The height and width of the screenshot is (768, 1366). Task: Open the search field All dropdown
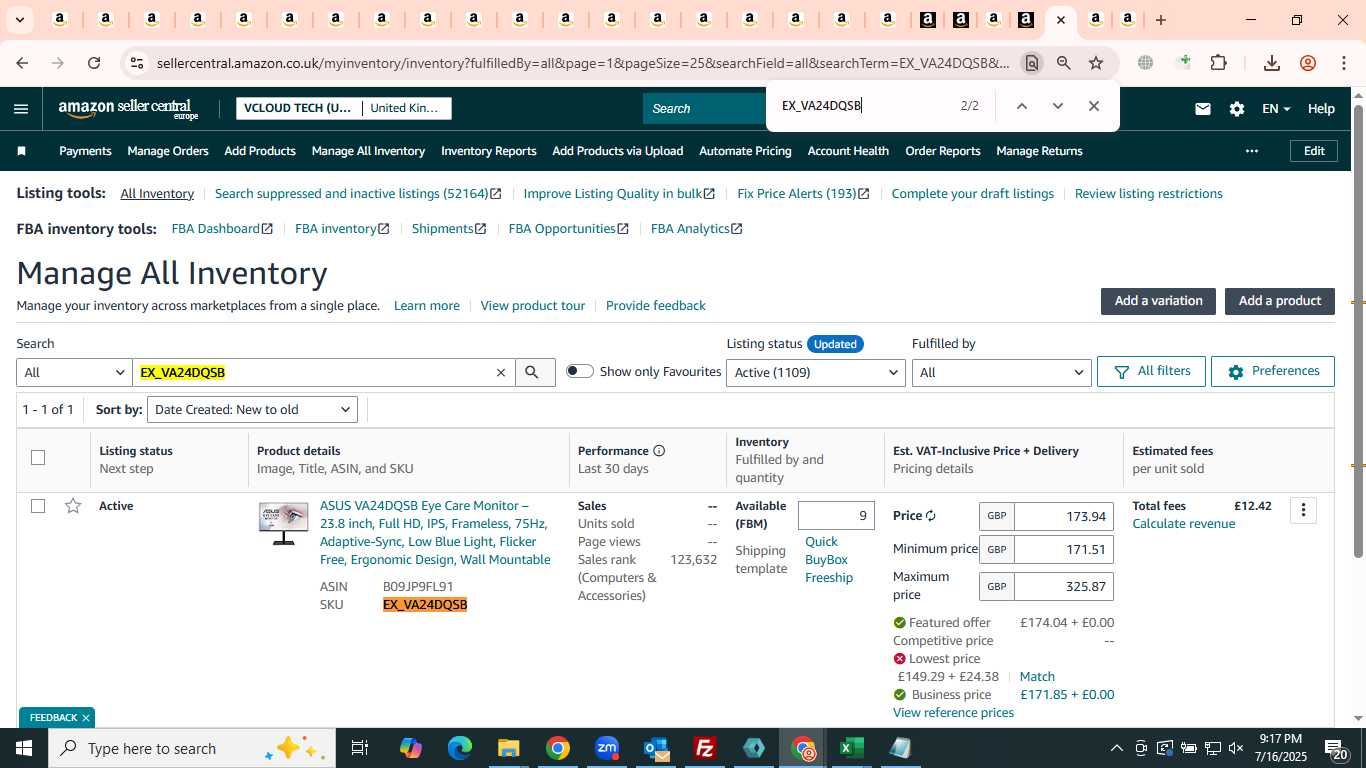pos(74,372)
